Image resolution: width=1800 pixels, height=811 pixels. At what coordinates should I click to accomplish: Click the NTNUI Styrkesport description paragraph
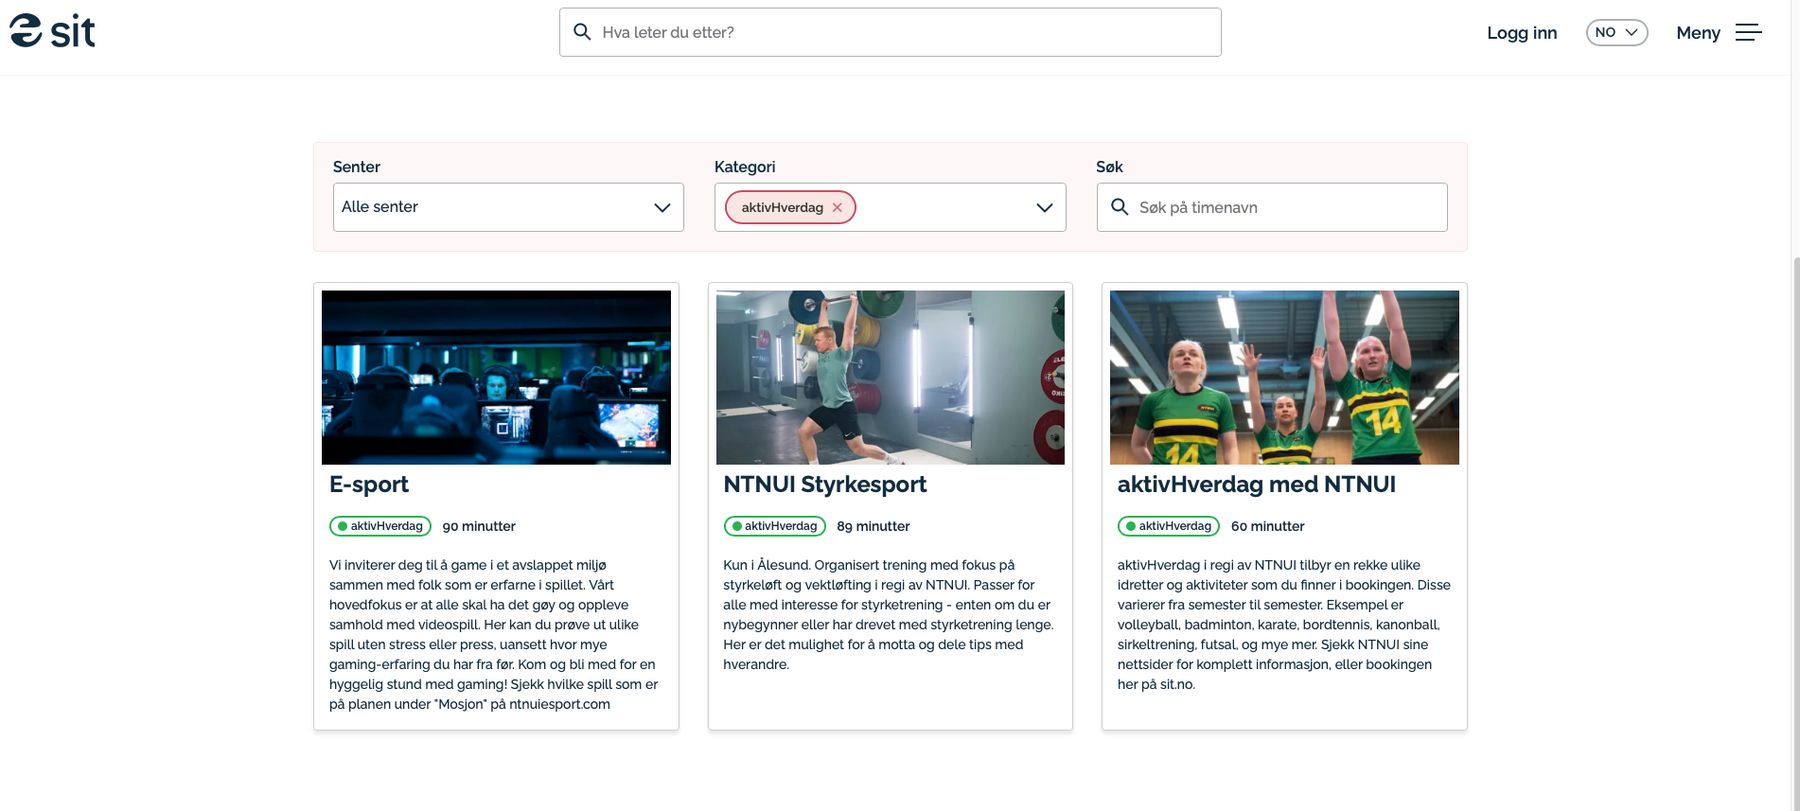pos(888,615)
